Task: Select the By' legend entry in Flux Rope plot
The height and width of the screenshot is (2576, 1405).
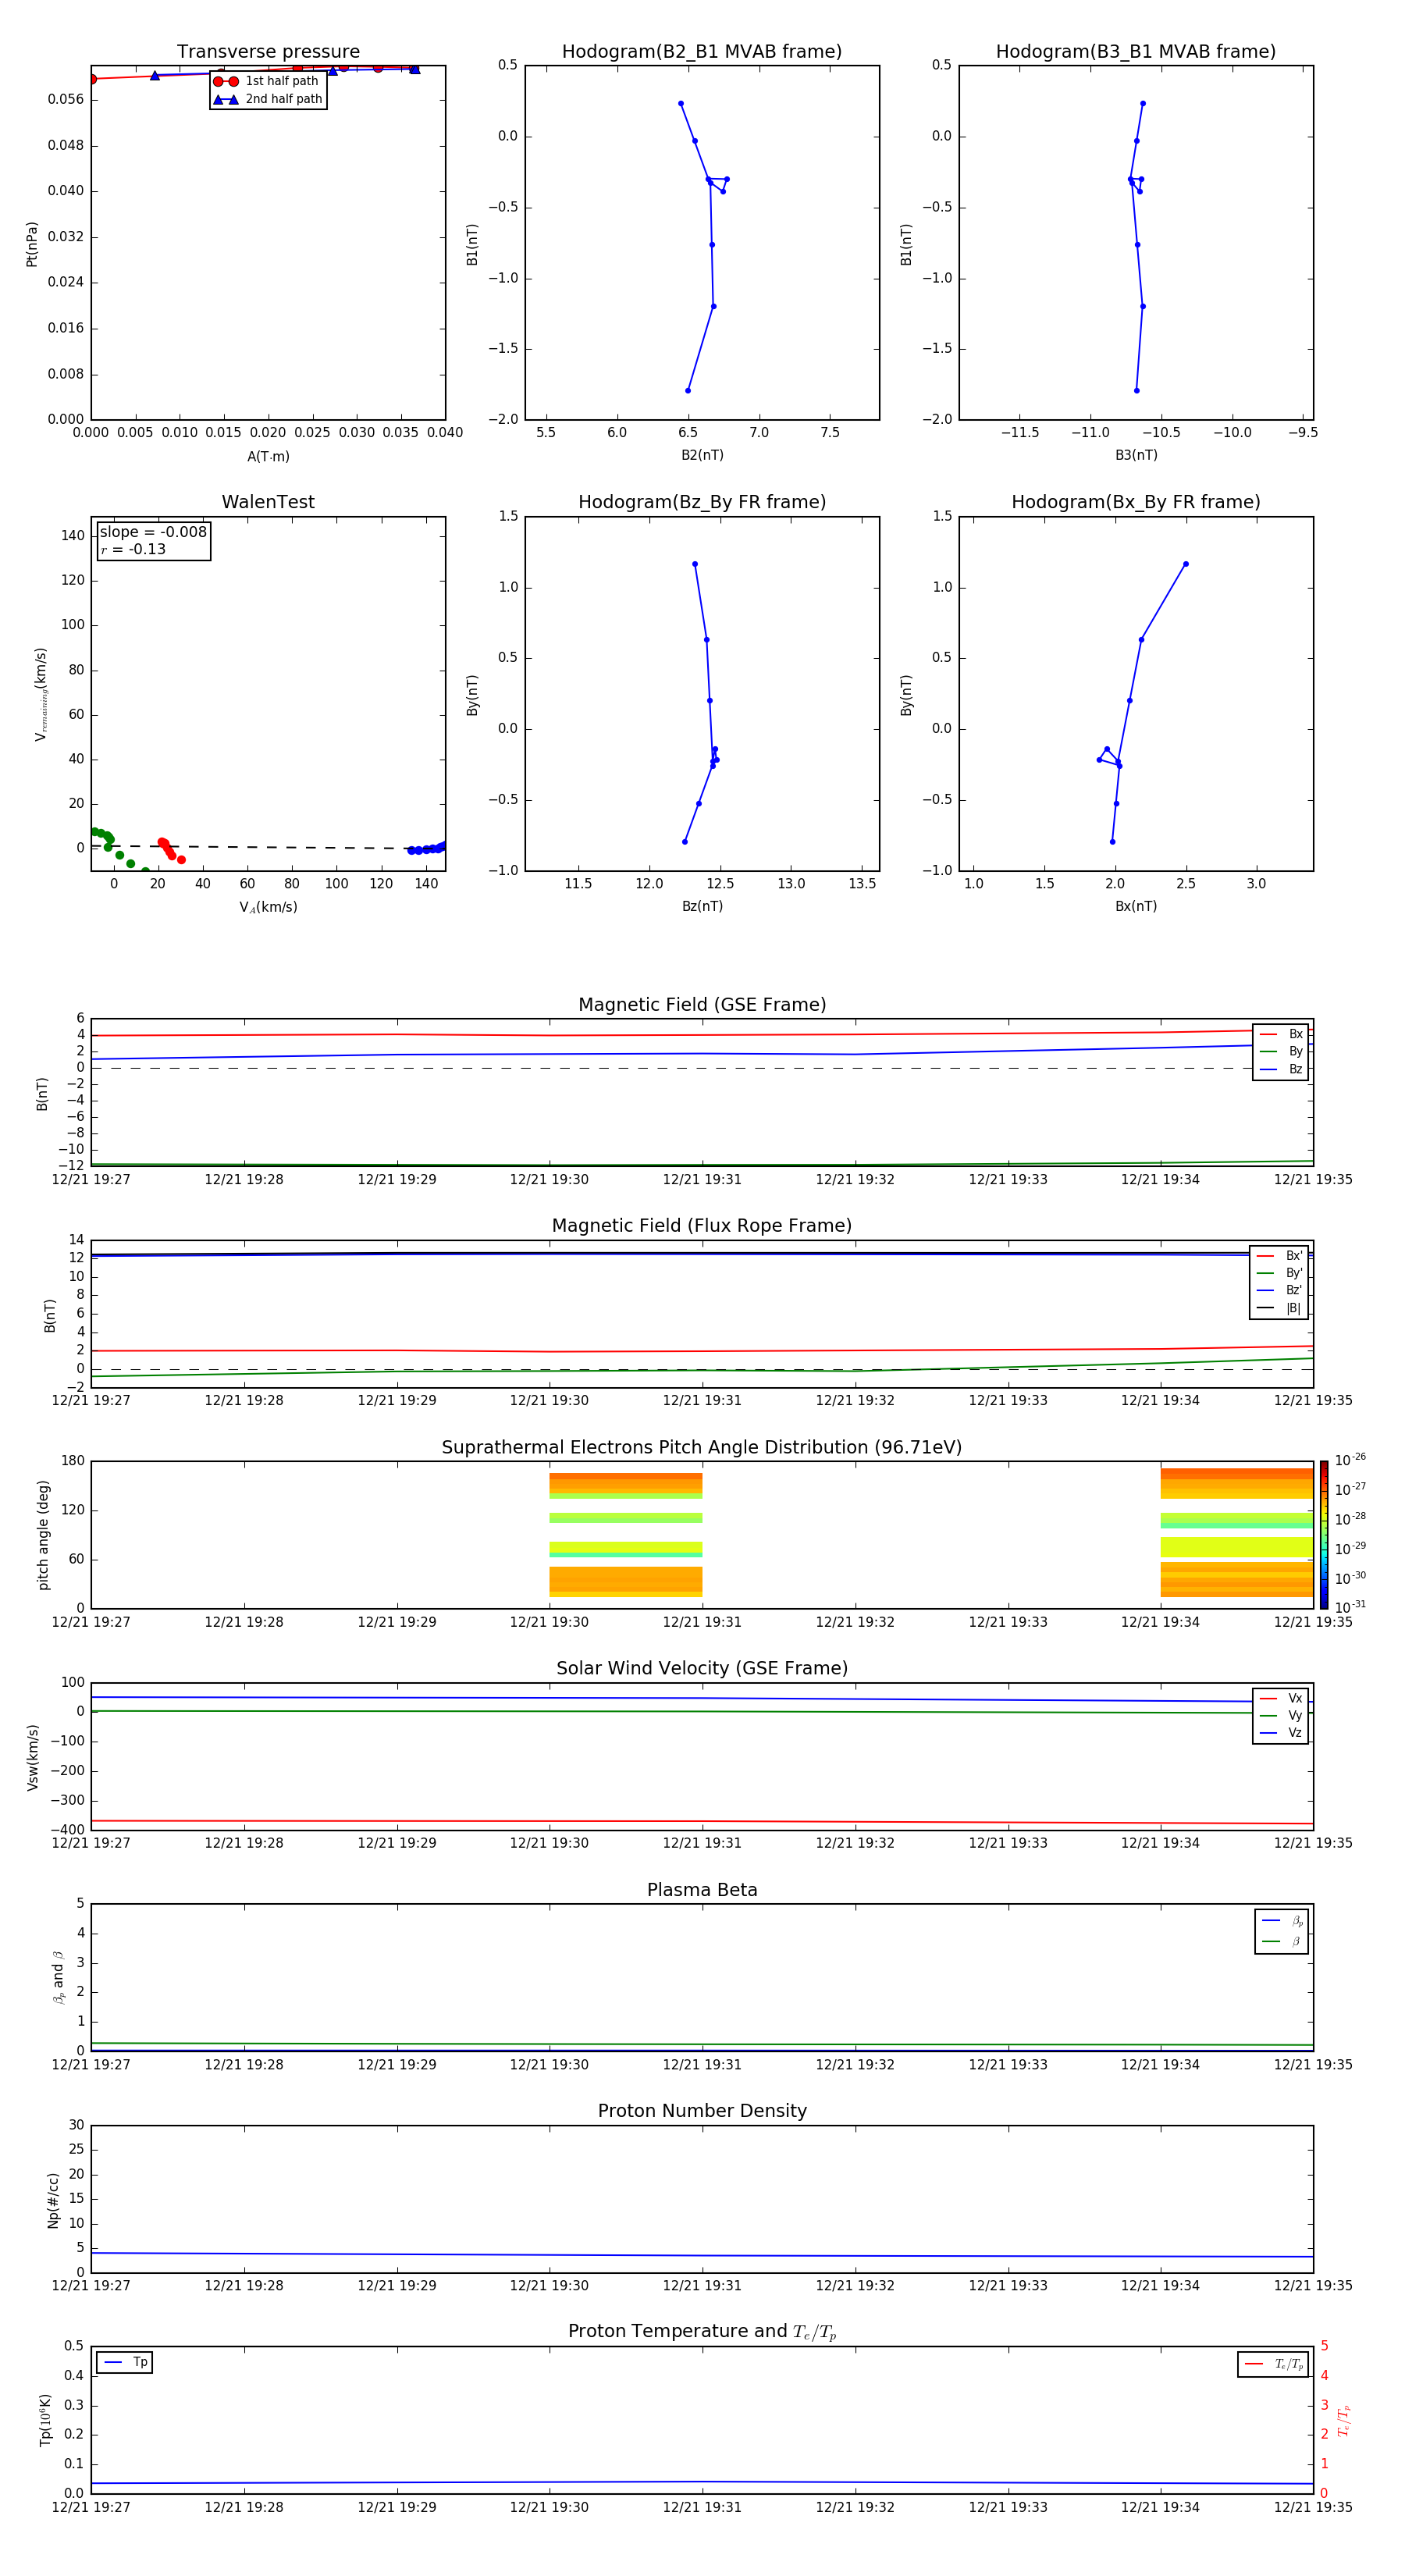Action: coord(1279,1273)
